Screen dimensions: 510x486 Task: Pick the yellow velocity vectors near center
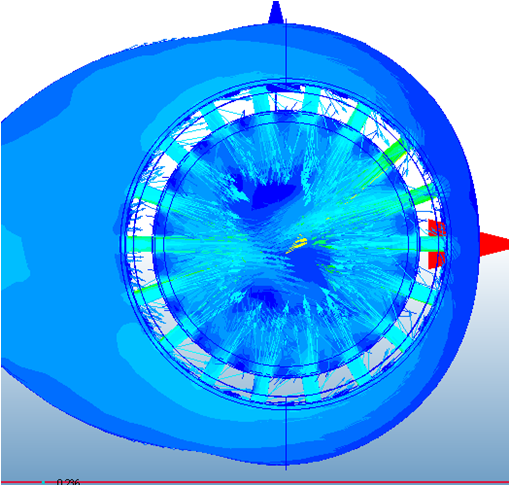point(296,244)
